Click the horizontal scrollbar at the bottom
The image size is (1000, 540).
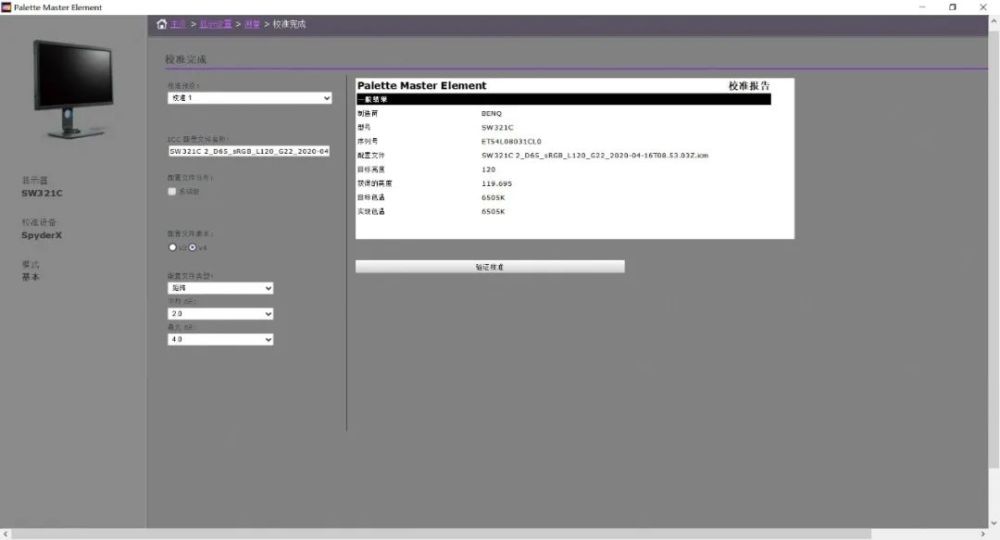(x=441, y=534)
